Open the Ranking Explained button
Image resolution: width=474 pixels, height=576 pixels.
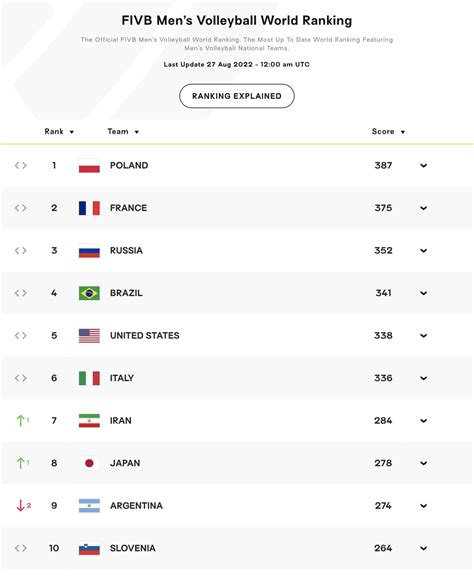[237, 96]
